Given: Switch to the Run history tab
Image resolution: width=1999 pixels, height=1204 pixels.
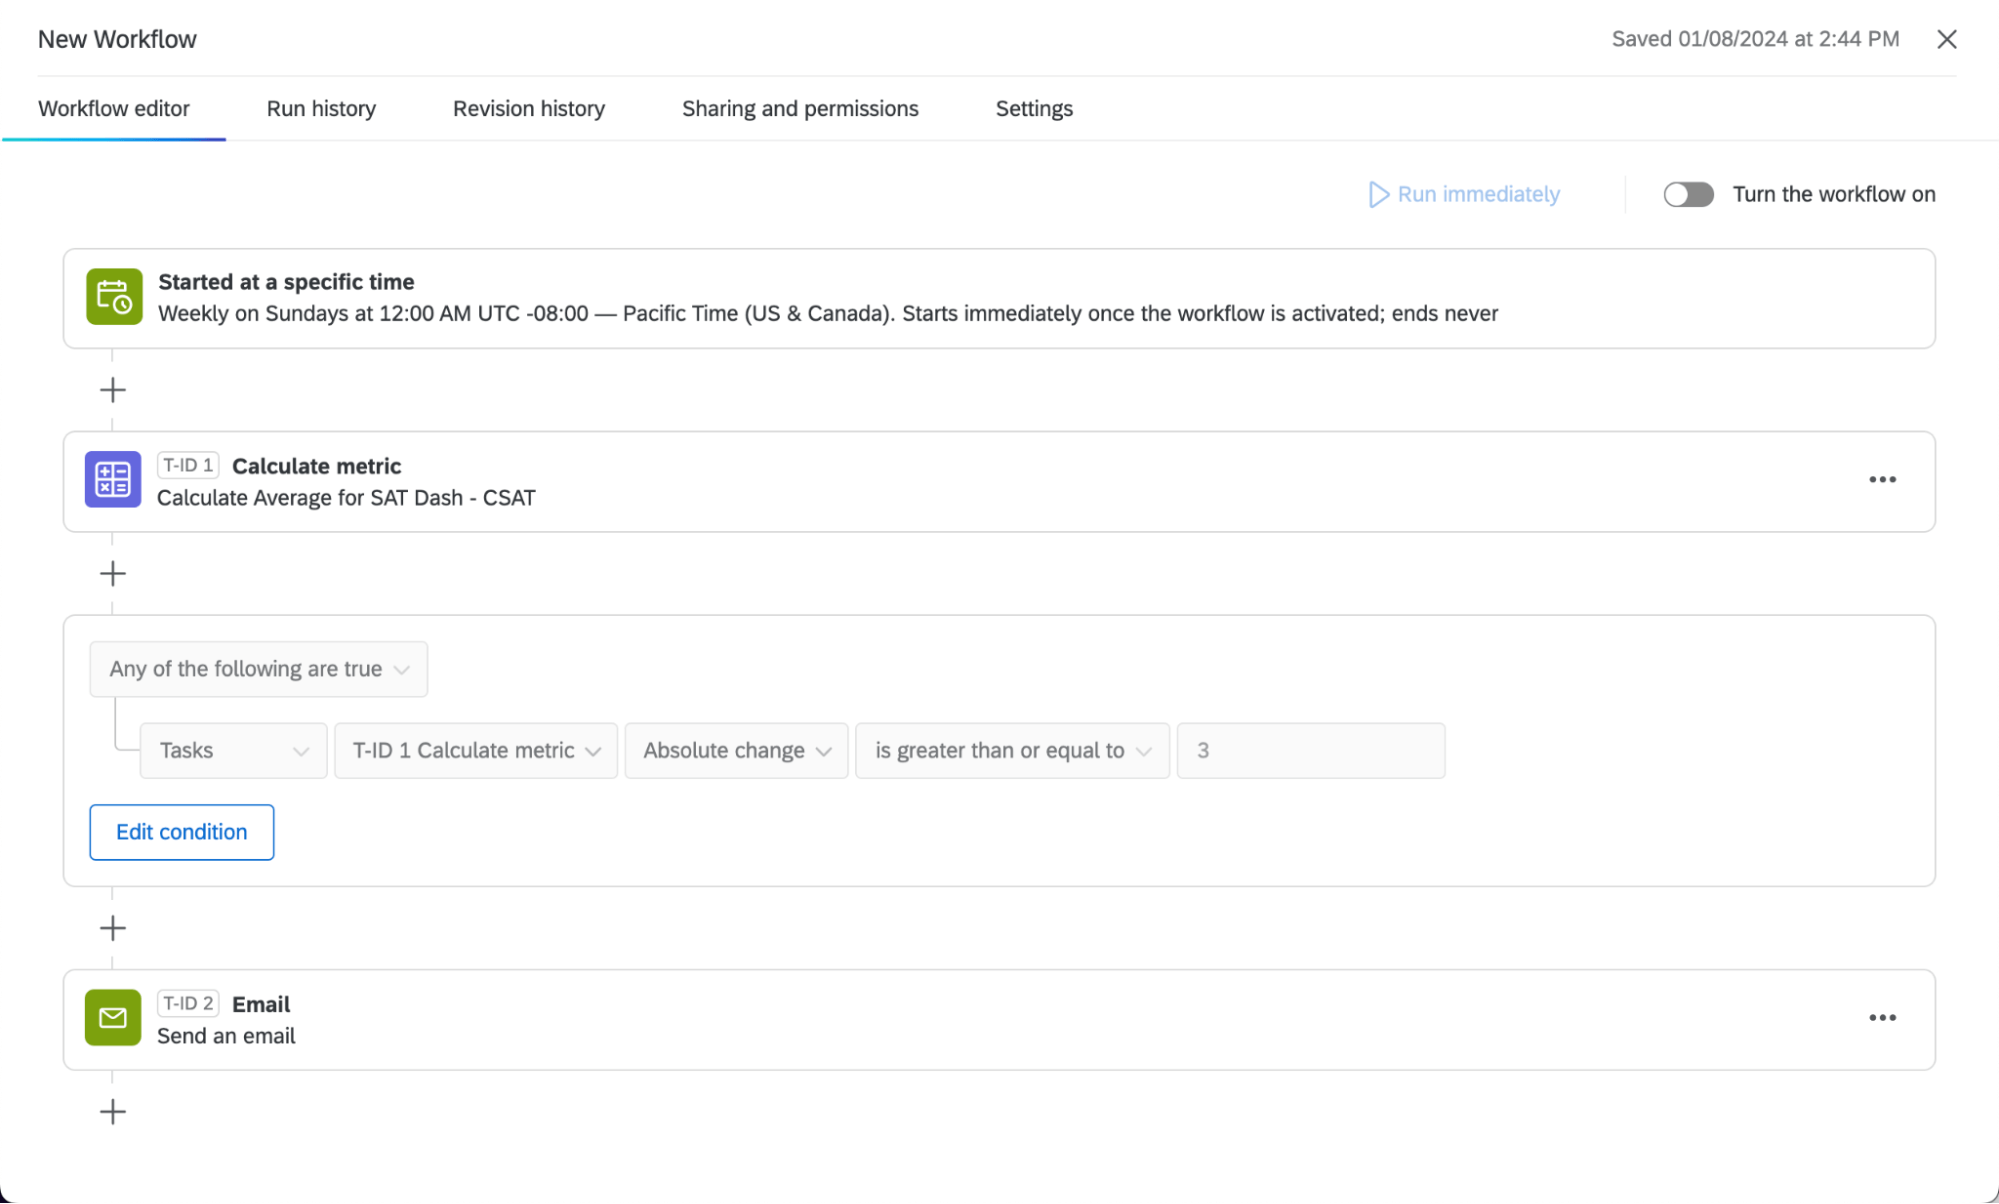Looking at the screenshot, I should point(321,108).
